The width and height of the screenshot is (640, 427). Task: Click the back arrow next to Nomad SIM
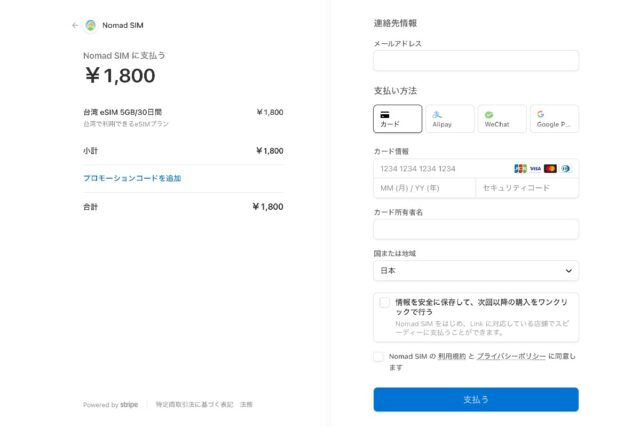click(x=75, y=25)
